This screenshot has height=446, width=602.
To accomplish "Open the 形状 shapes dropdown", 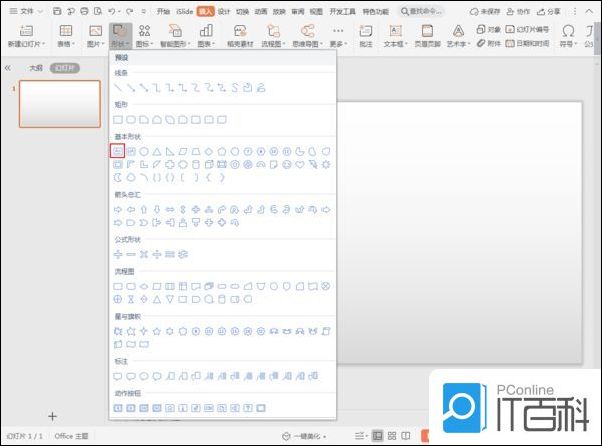I will [x=120, y=36].
